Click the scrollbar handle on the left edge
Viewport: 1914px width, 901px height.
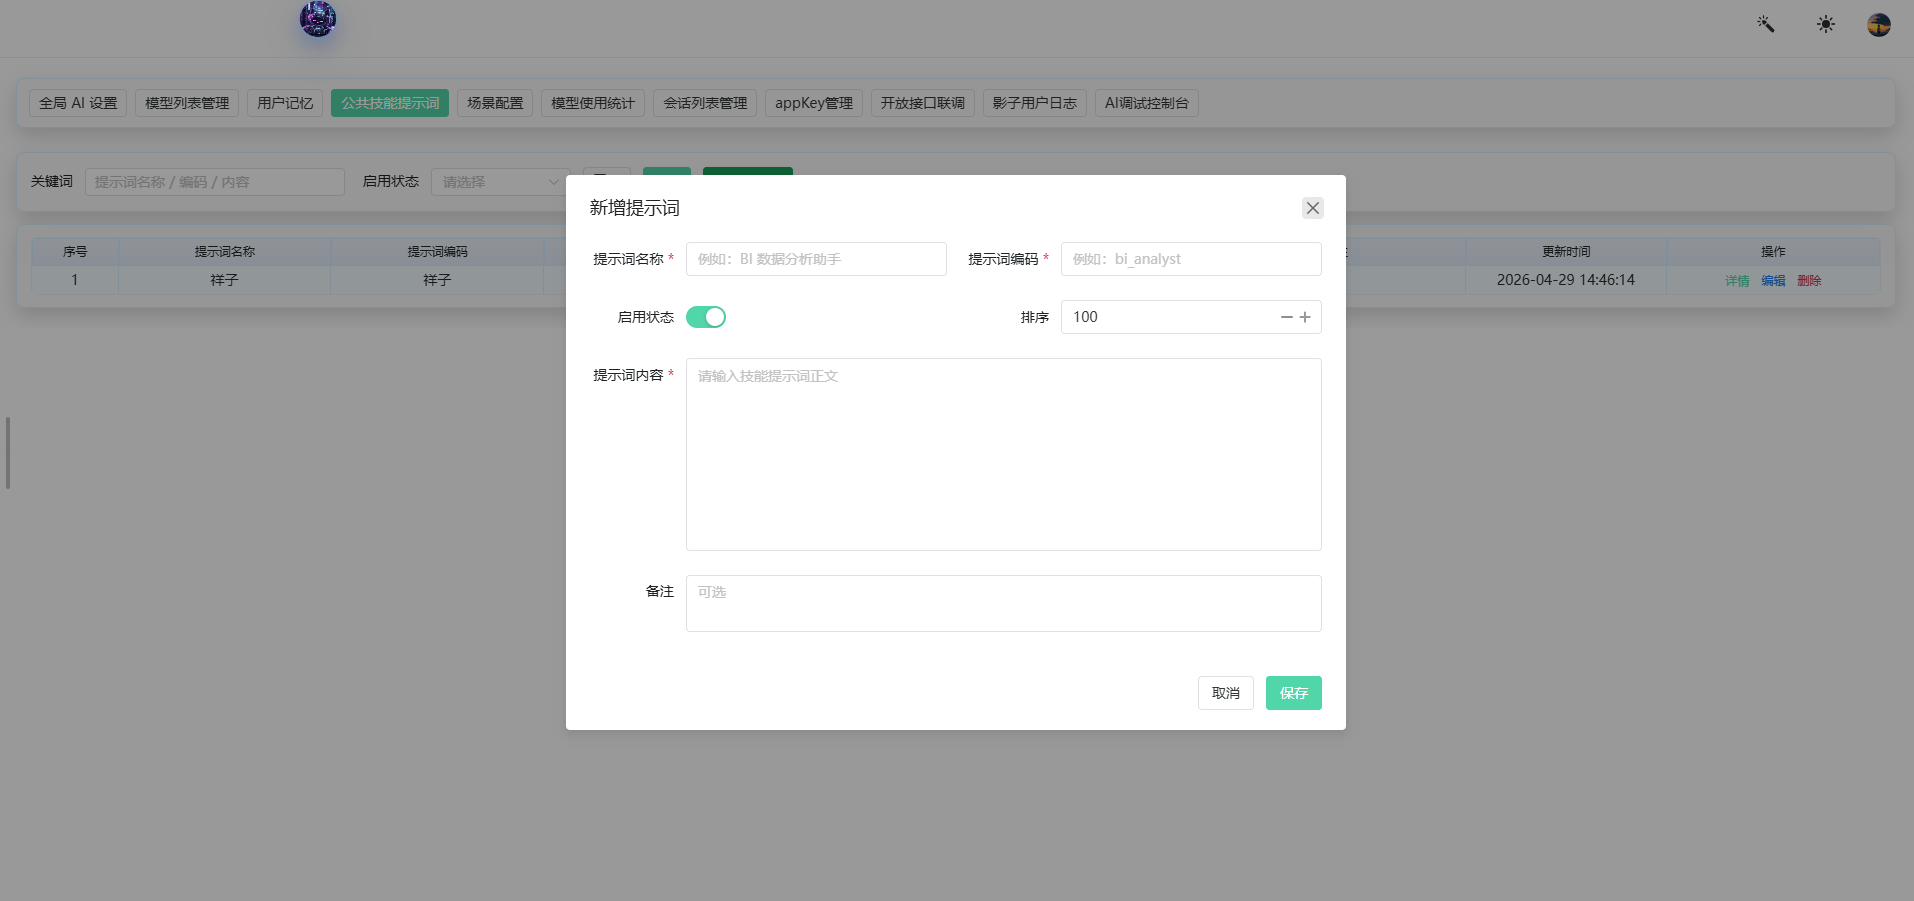coord(8,453)
